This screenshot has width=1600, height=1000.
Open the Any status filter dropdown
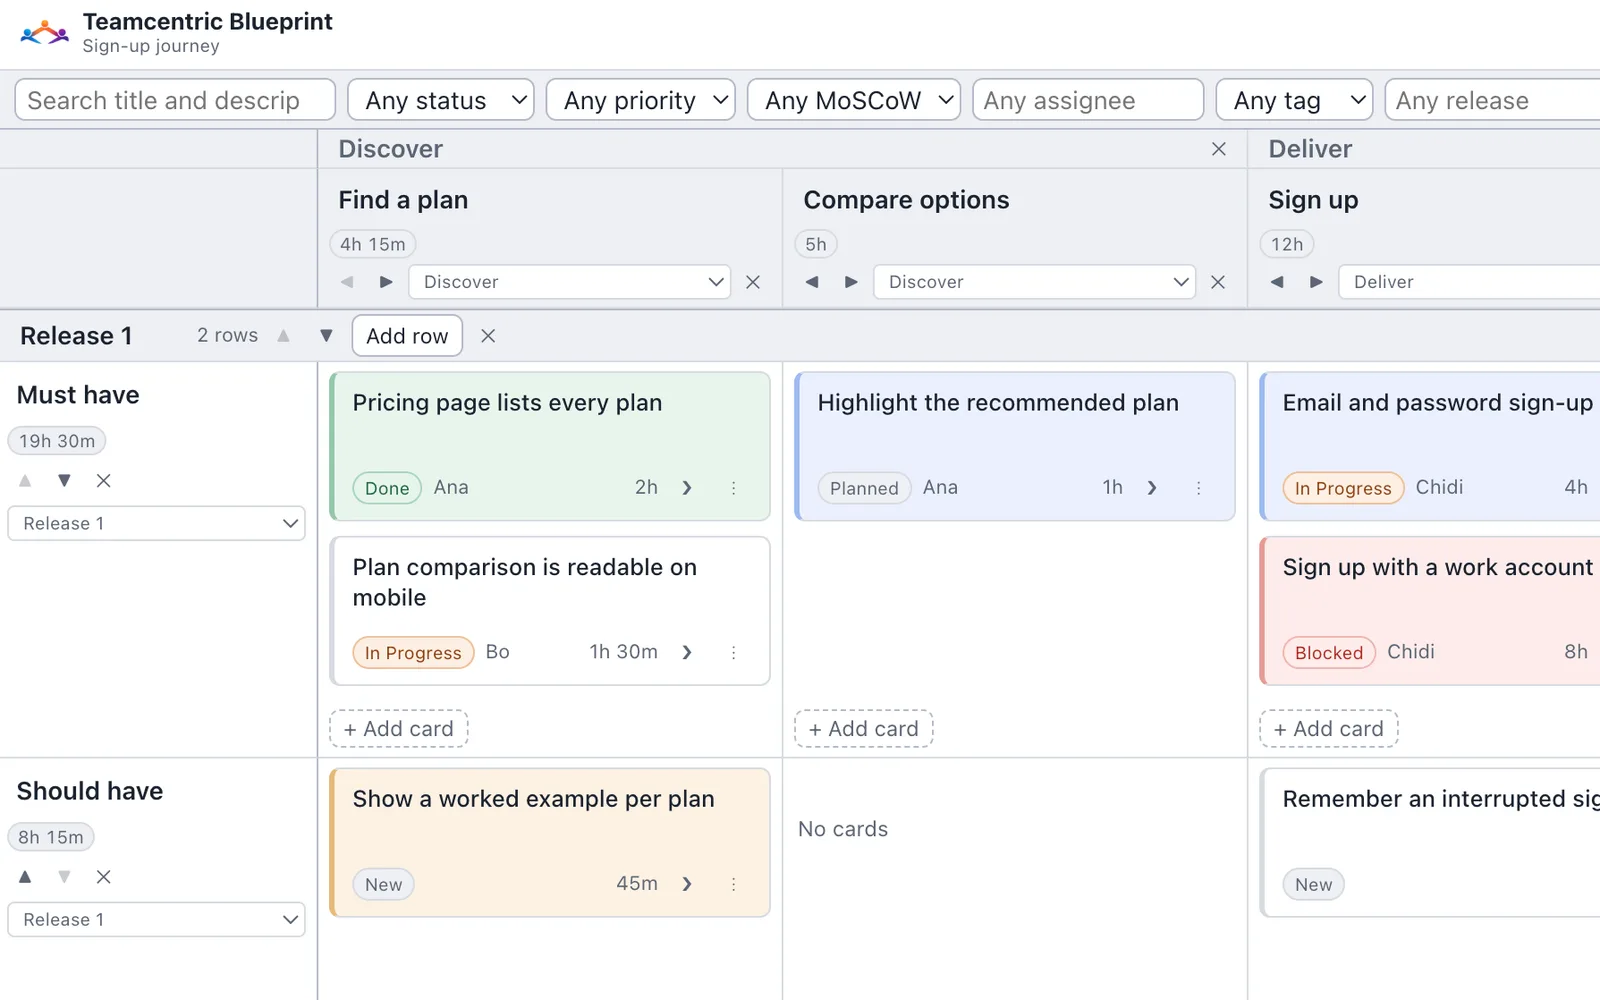point(441,100)
